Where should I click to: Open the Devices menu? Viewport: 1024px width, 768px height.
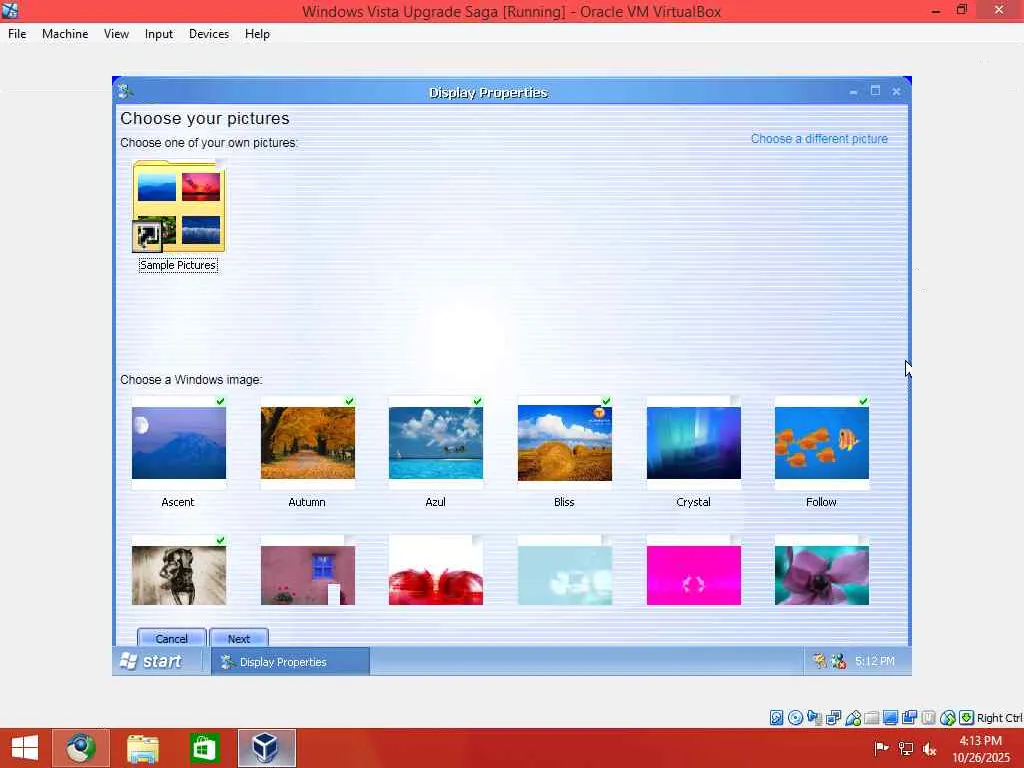point(209,34)
